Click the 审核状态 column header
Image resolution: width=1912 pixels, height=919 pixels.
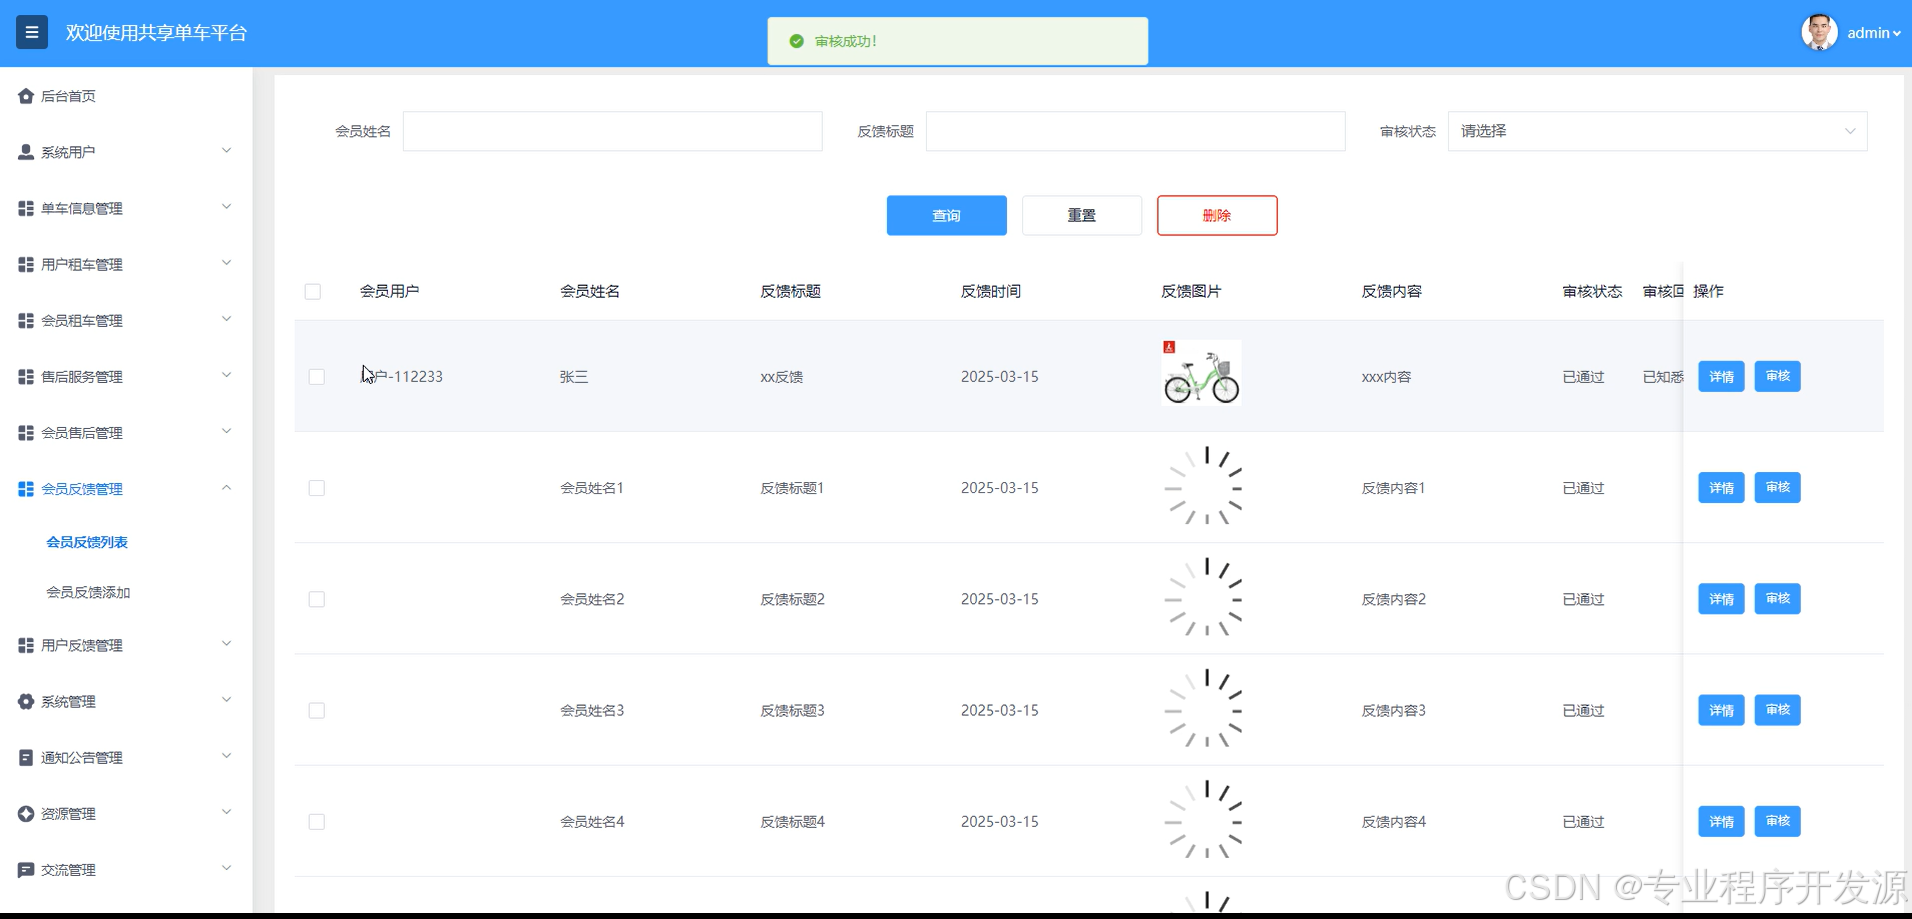coord(1592,291)
